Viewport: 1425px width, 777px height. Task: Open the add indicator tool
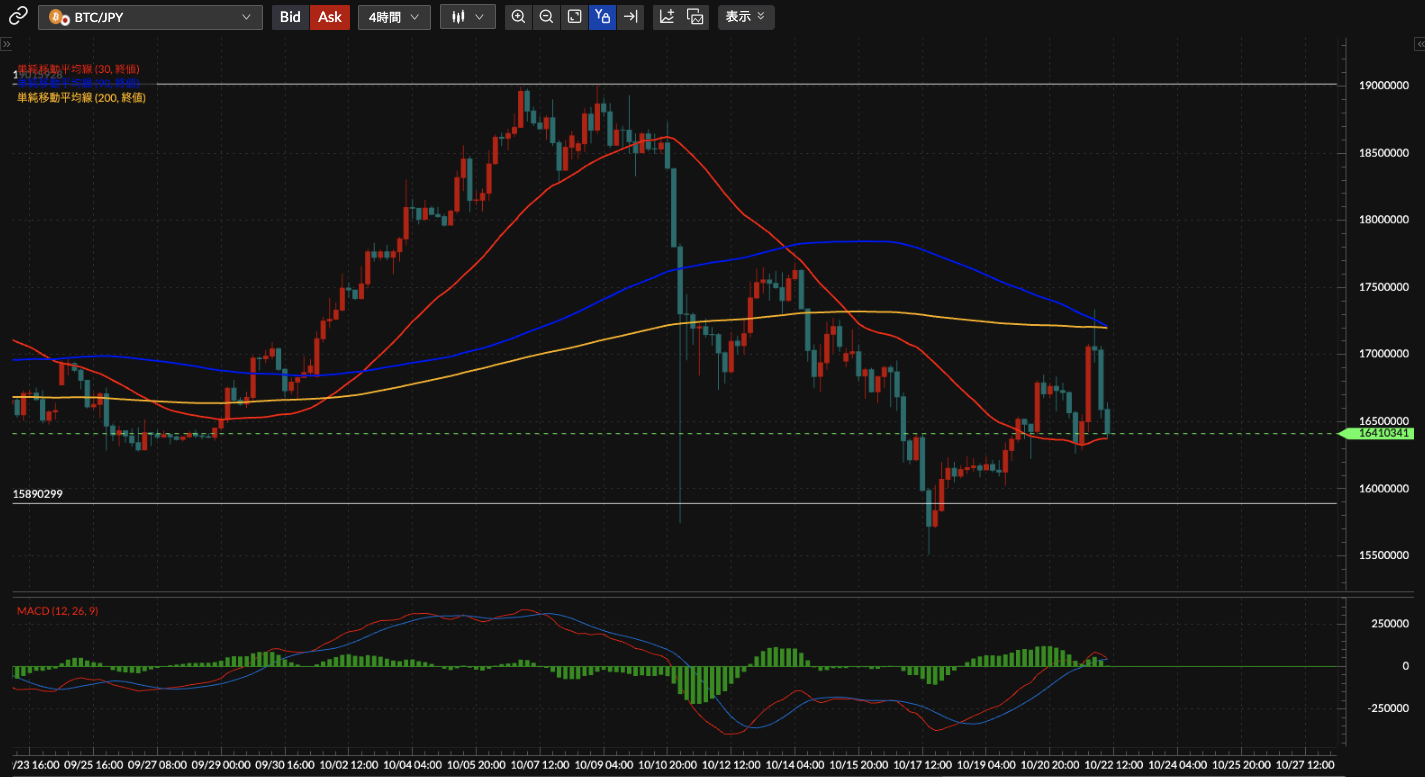(667, 17)
